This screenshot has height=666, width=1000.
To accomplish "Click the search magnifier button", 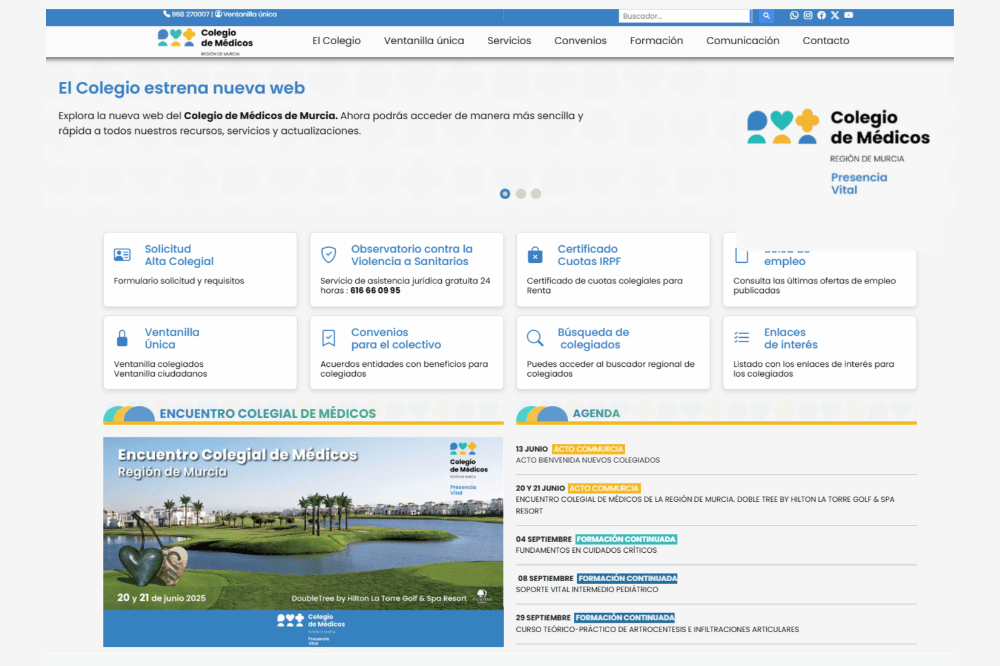I will click(766, 16).
